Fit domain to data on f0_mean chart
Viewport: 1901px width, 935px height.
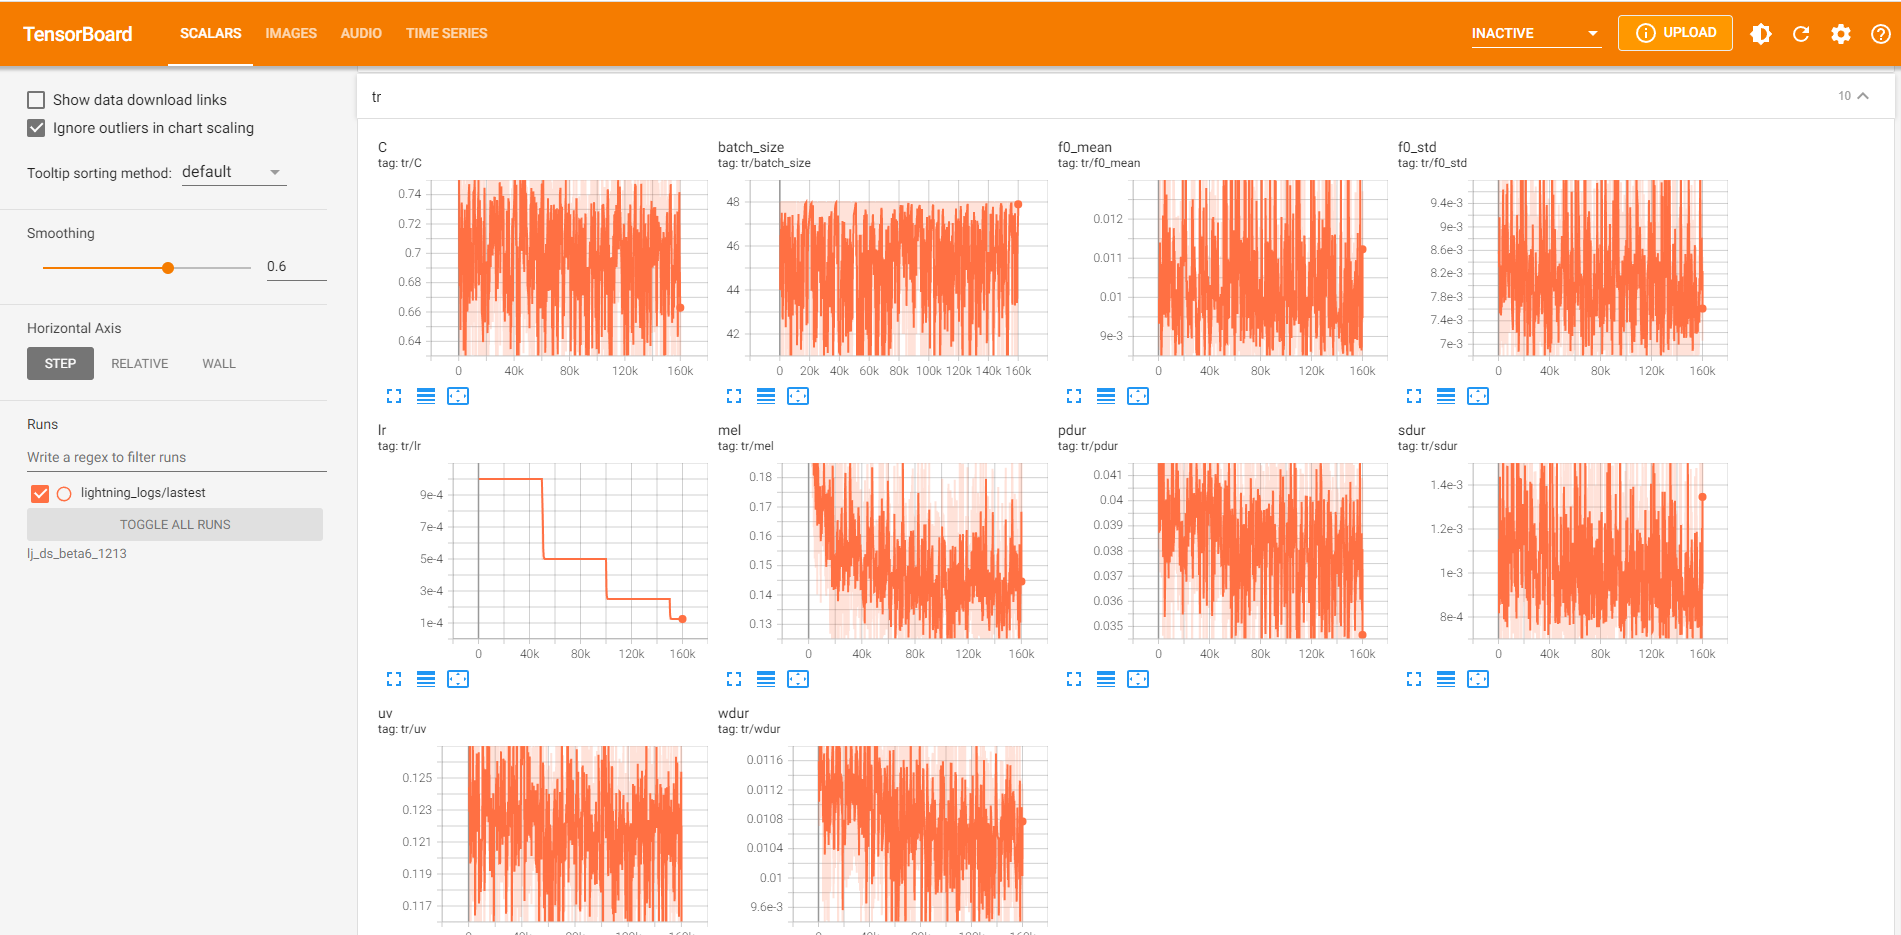(x=1138, y=396)
